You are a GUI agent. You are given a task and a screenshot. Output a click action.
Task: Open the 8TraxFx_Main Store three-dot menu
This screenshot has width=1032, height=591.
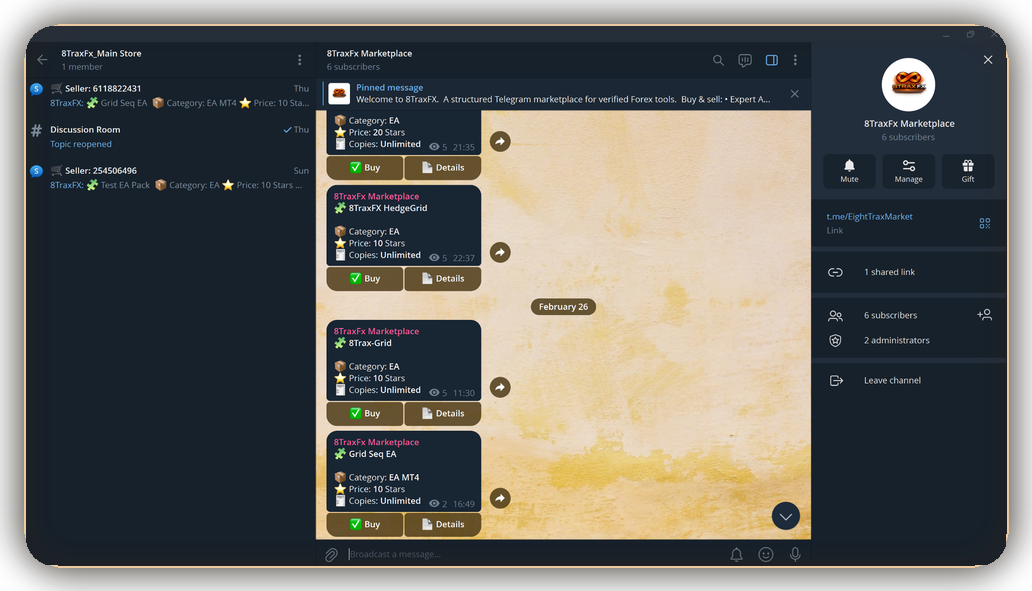[x=299, y=60]
